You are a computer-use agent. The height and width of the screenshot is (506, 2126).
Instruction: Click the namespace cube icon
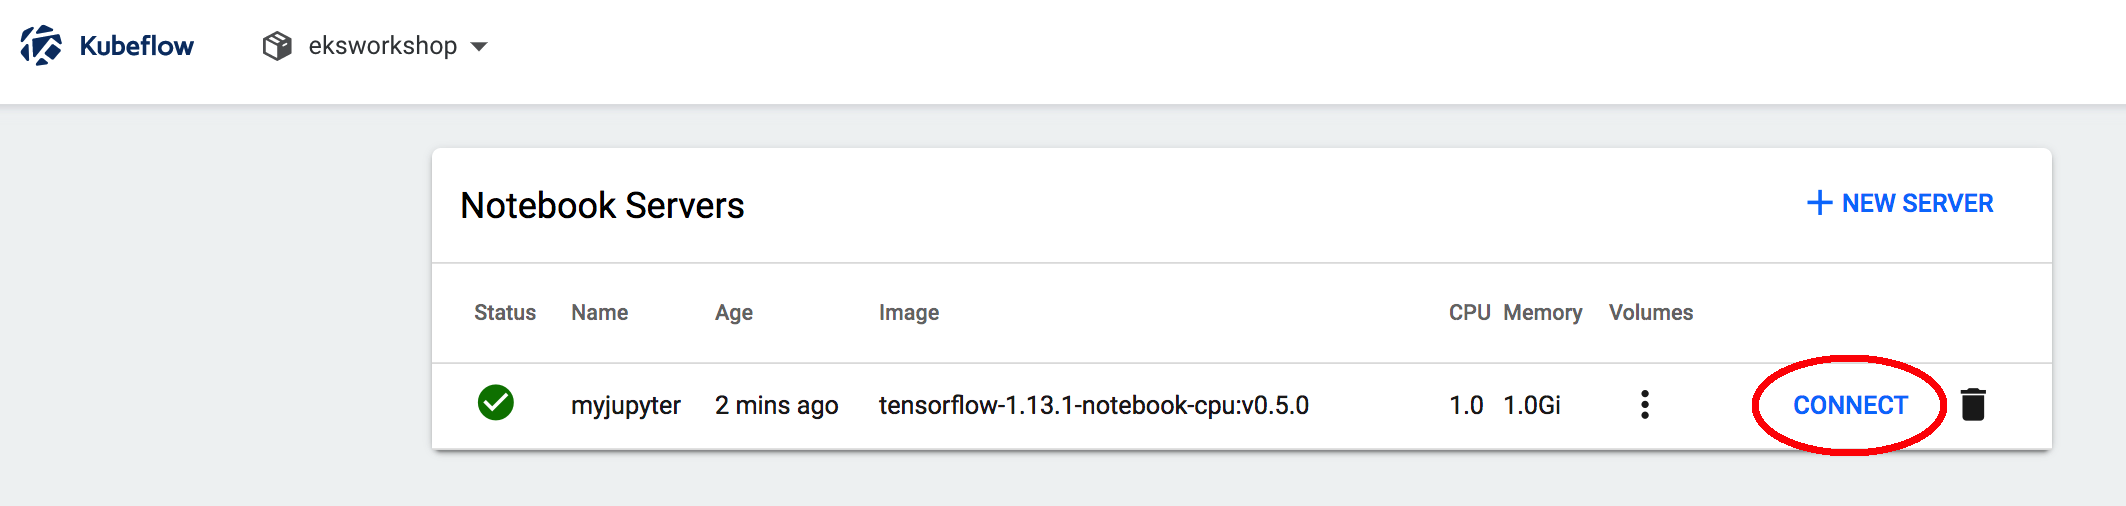tap(277, 46)
